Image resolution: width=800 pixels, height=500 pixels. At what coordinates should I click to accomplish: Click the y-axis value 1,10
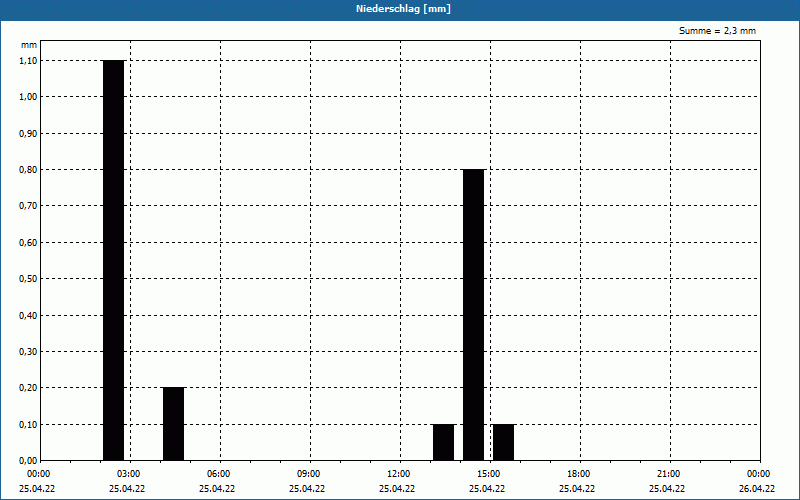[28, 61]
